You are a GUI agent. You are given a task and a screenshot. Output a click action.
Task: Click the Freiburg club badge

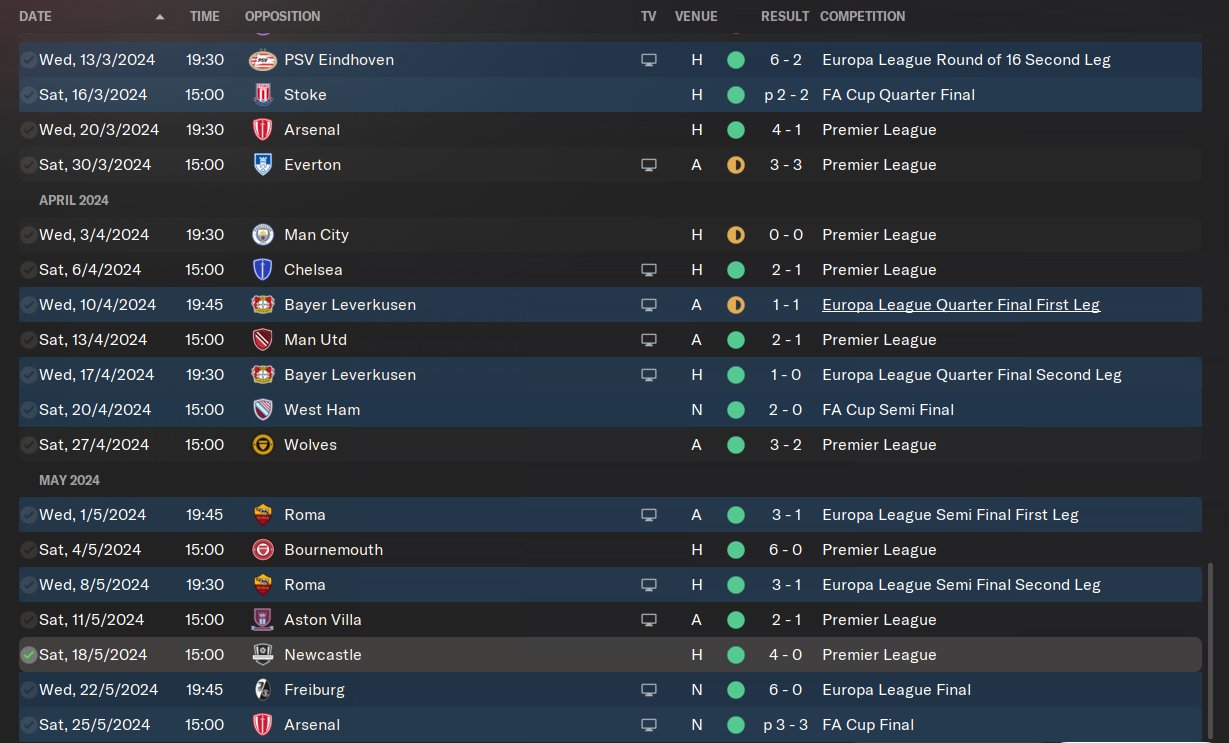(x=262, y=690)
